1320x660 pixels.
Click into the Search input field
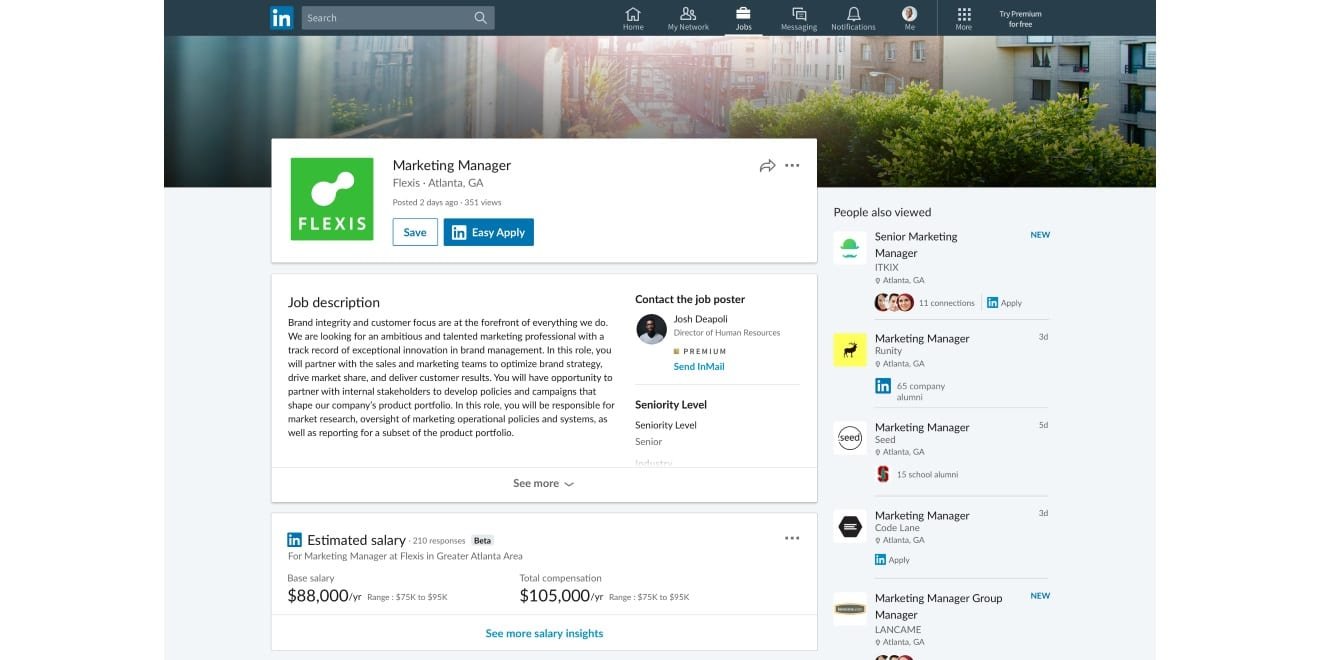pos(385,18)
